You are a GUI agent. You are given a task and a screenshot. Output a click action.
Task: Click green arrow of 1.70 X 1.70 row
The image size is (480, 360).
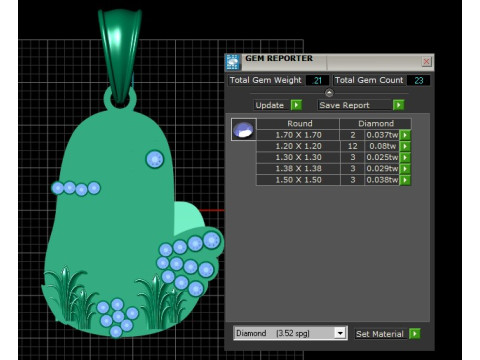(x=405, y=135)
